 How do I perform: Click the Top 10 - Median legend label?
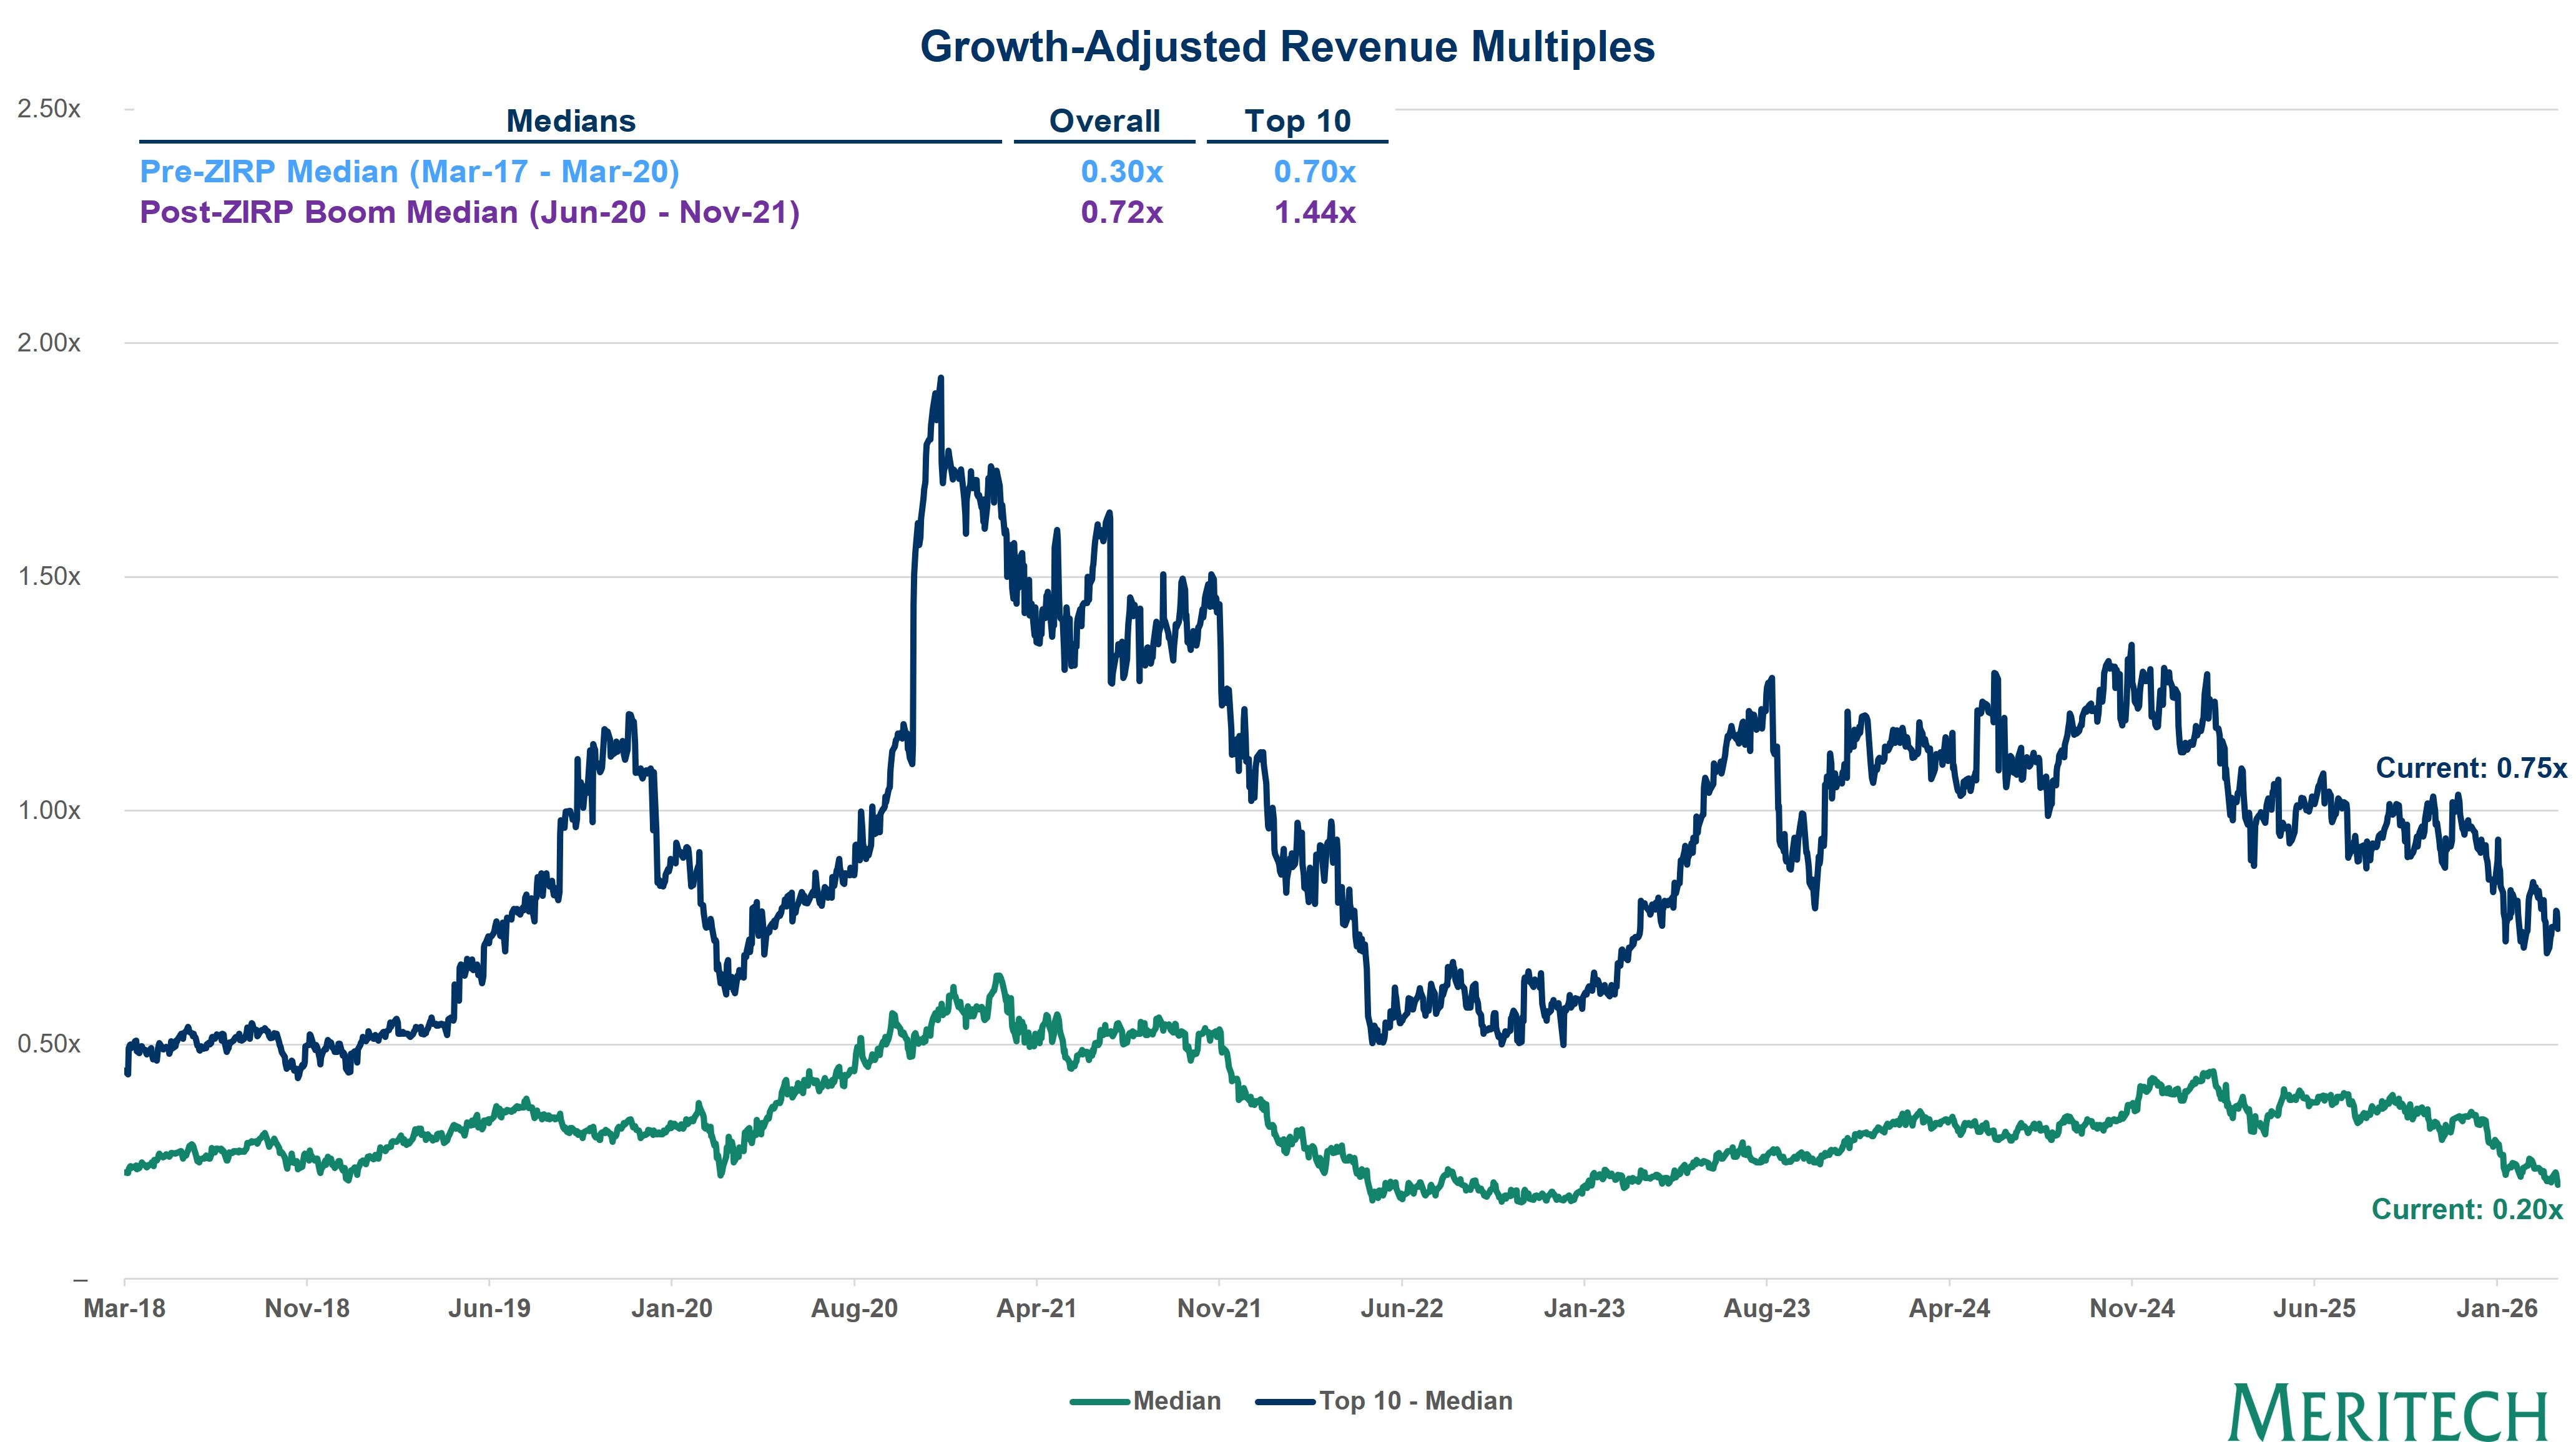click(x=1415, y=1401)
